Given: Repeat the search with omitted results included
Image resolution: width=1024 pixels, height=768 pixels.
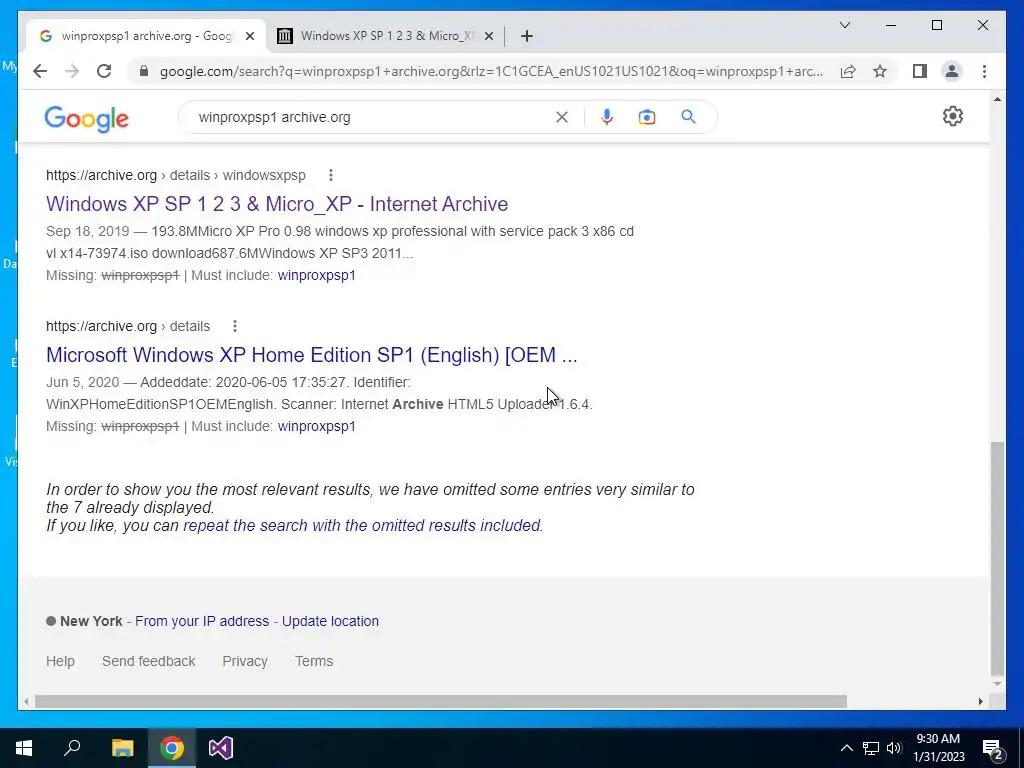Looking at the screenshot, I should 362,525.
